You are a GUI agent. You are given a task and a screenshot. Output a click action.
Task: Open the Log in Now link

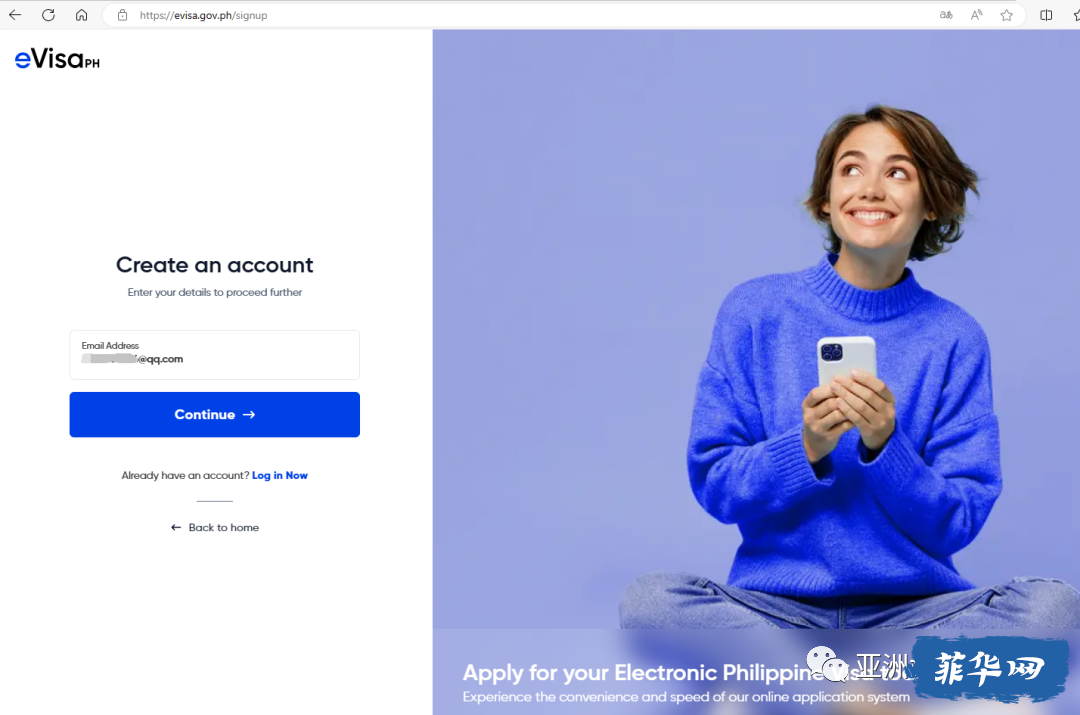(x=280, y=475)
